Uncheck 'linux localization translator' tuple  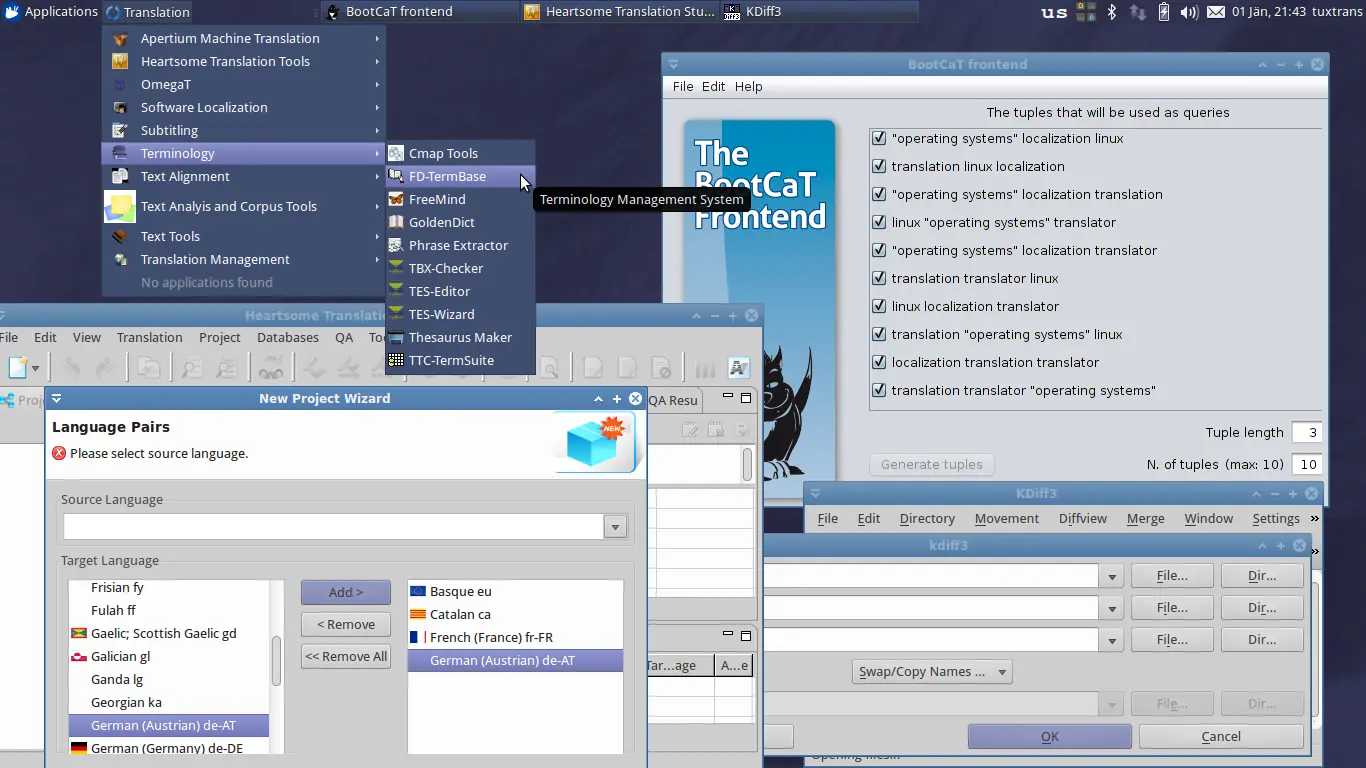pyautogui.click(x=879, y=306)
